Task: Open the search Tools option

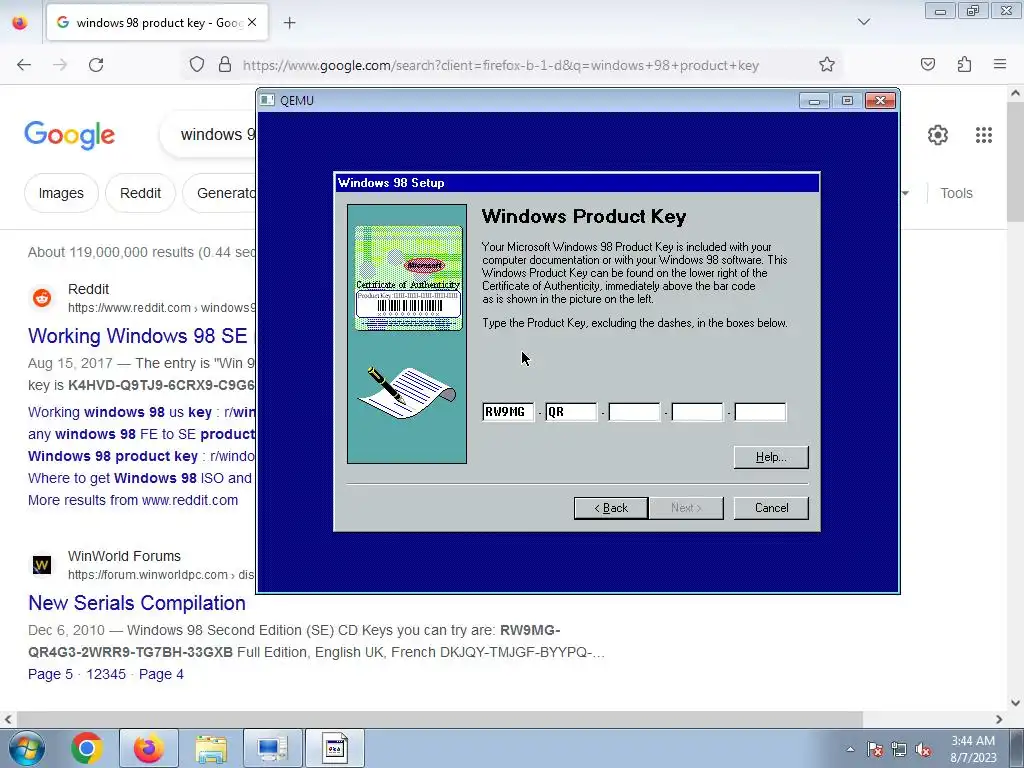Action: [x=956, y=193]
